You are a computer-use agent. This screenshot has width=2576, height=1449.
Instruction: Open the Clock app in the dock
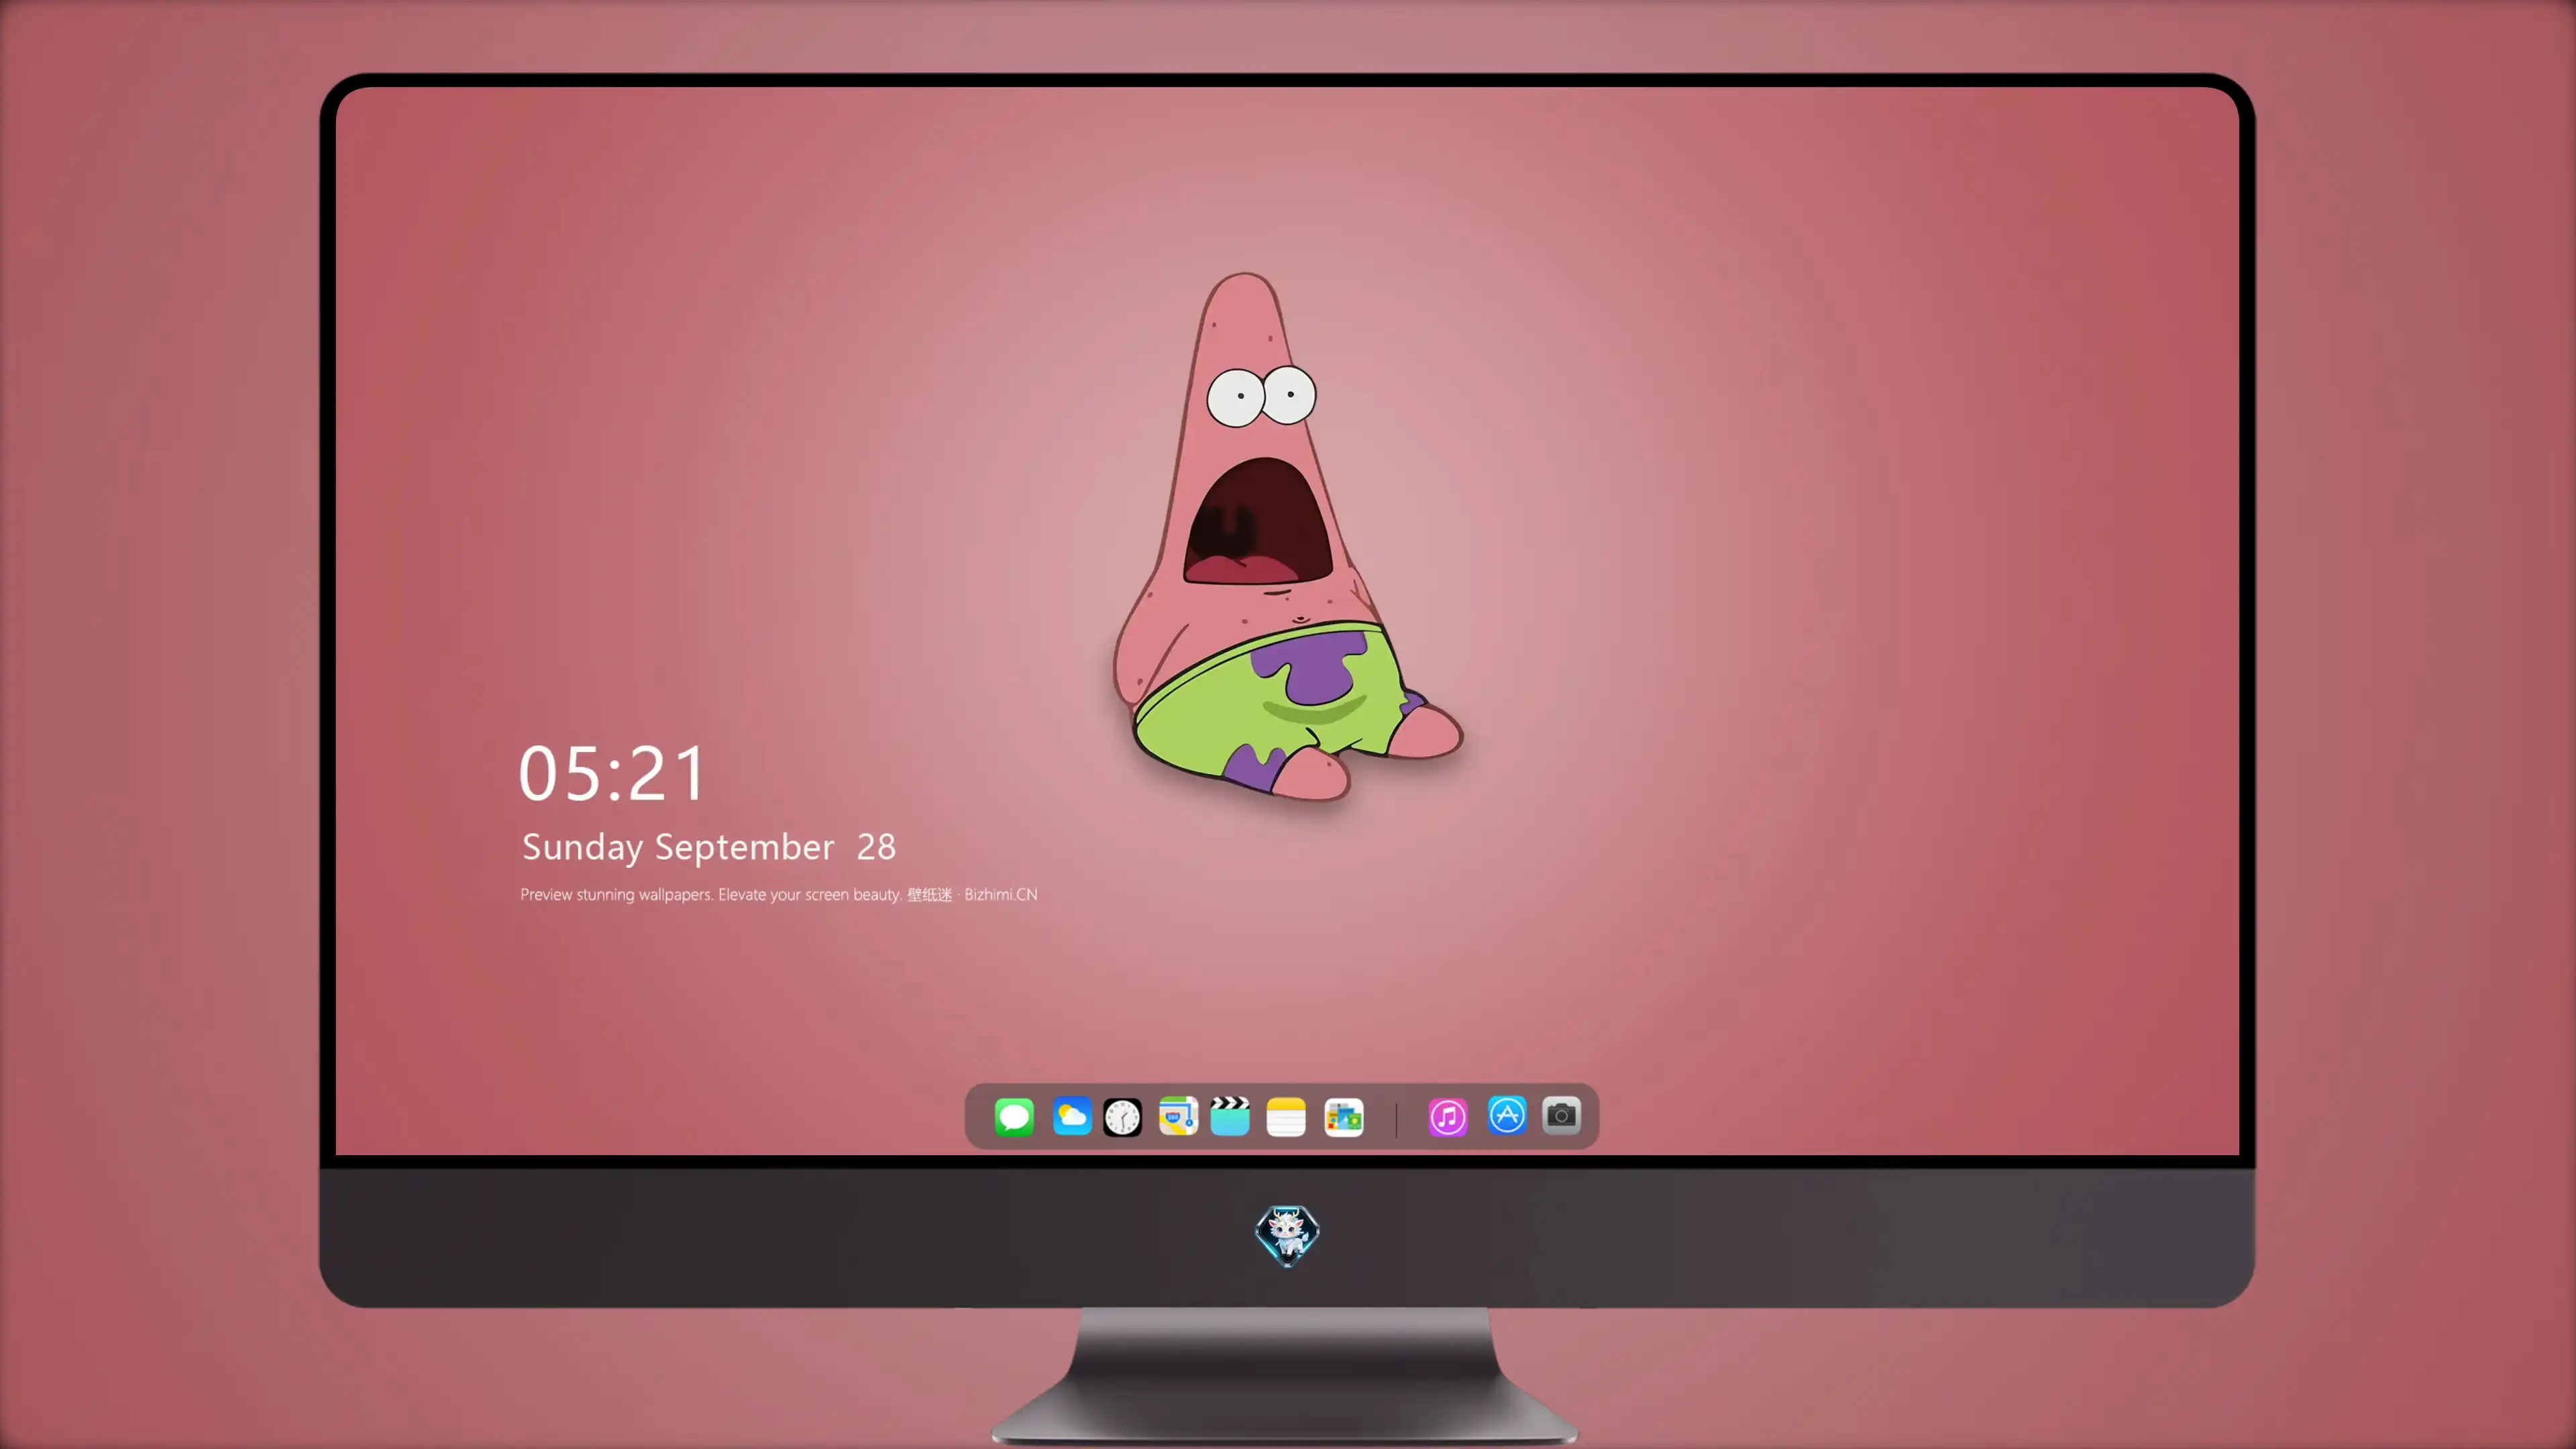(1122, 1116)
